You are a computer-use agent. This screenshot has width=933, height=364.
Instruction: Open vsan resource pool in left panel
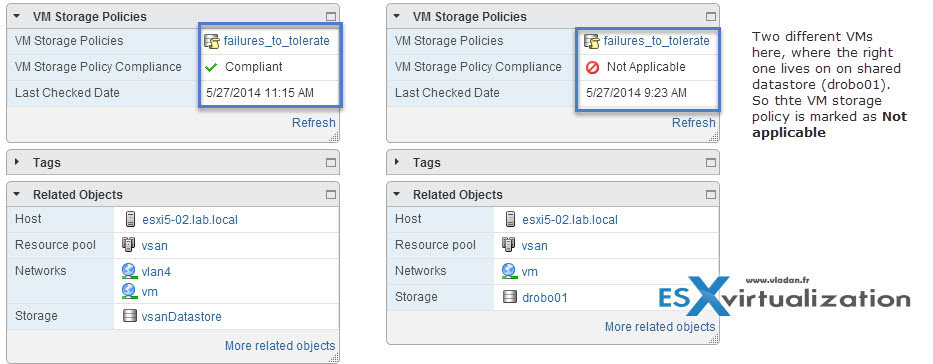pos(155,246)
